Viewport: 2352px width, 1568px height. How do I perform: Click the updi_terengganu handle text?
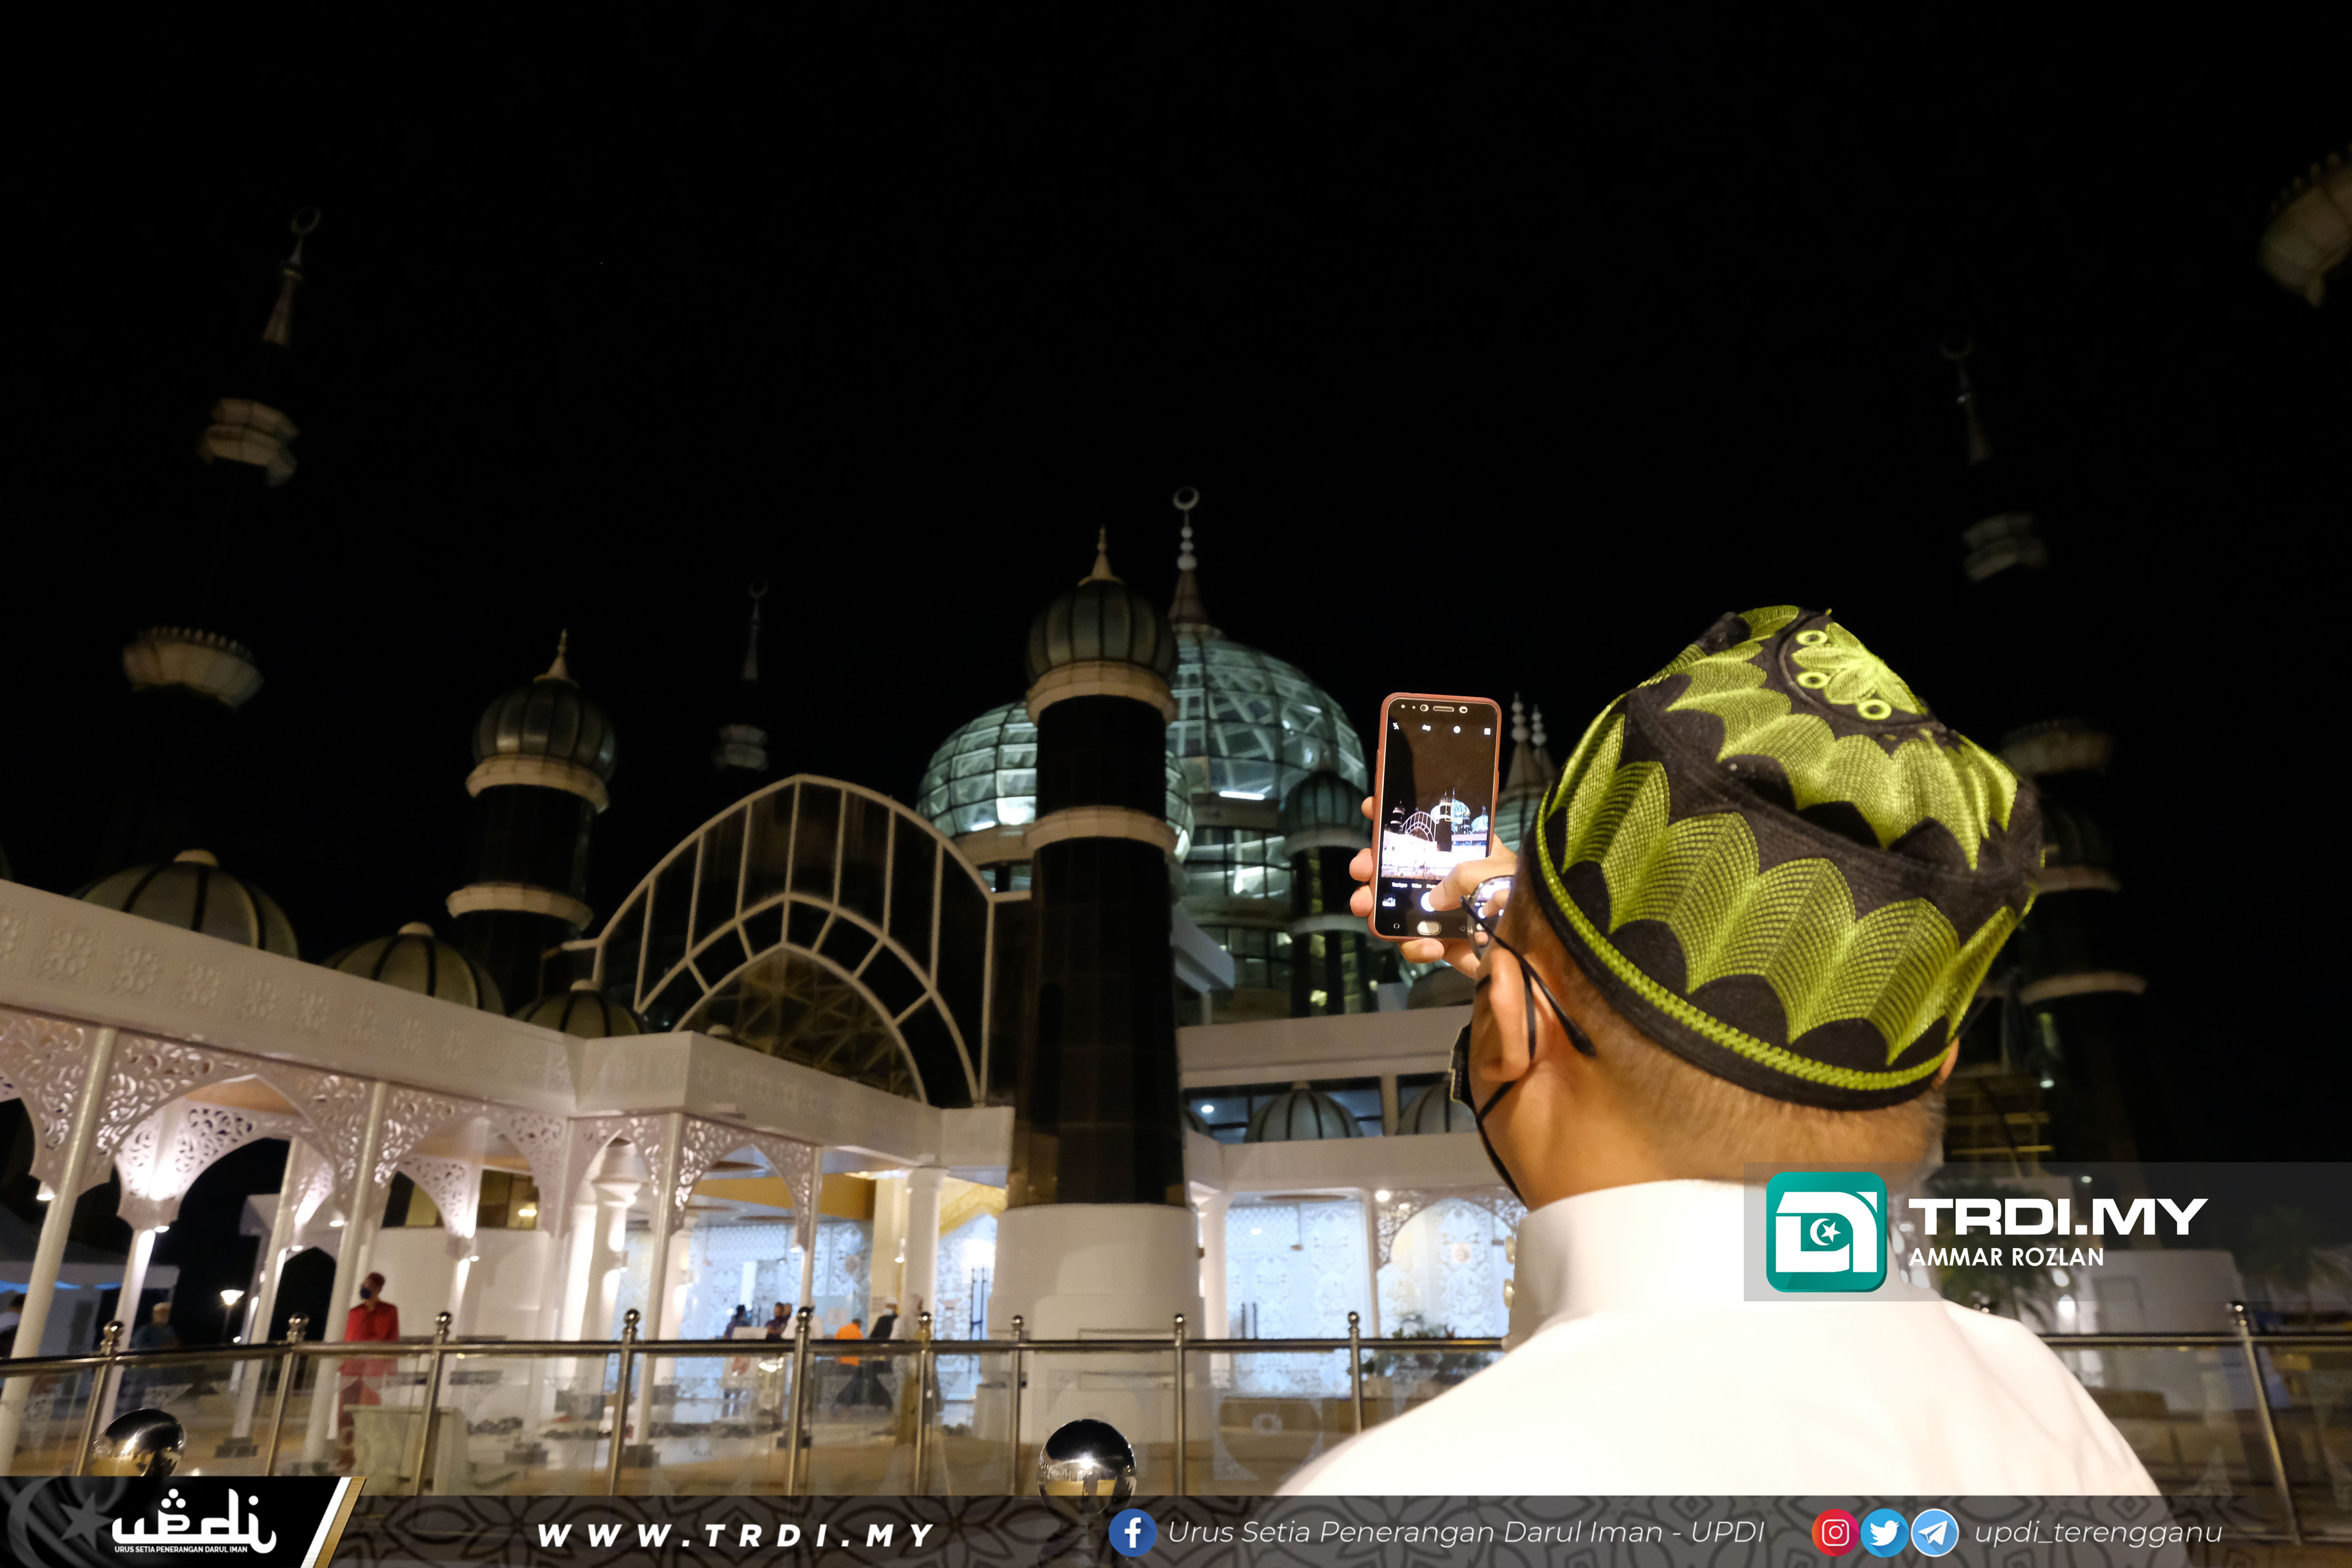click(2098, 1532)
